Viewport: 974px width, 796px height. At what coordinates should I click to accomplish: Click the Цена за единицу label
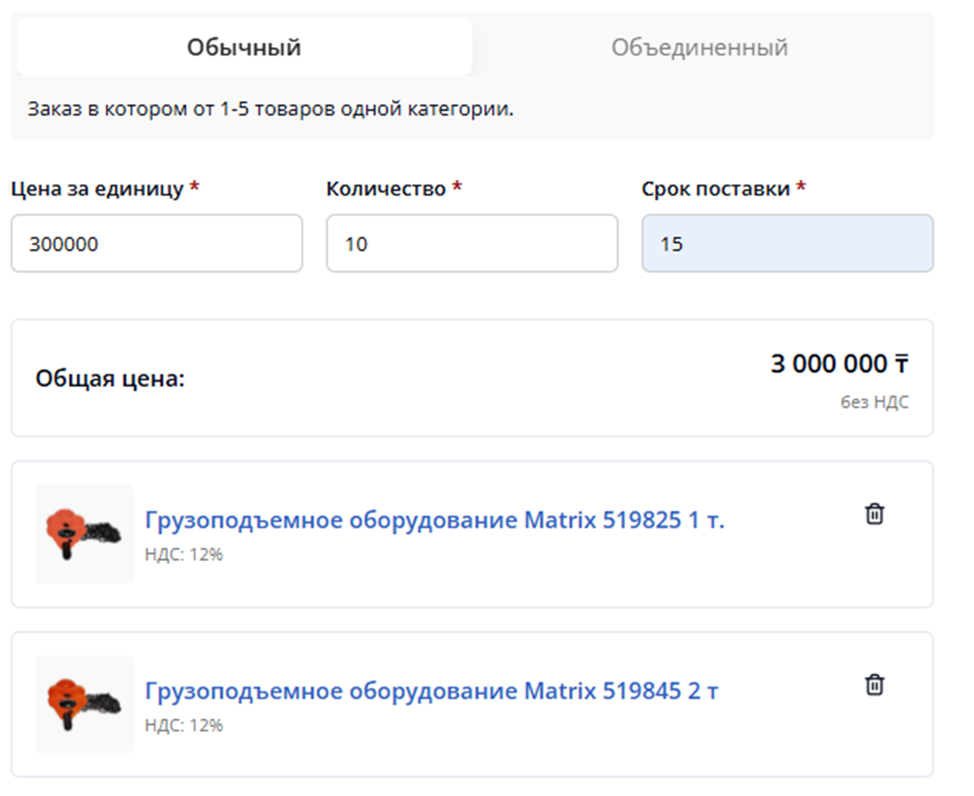(97, 189)
